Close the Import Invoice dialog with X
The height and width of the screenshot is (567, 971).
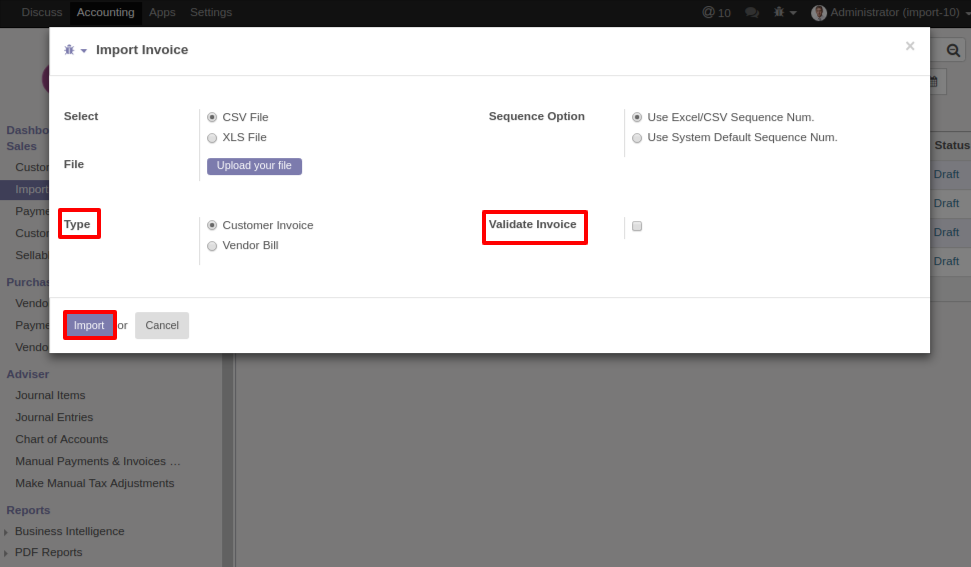click(909, 46)
